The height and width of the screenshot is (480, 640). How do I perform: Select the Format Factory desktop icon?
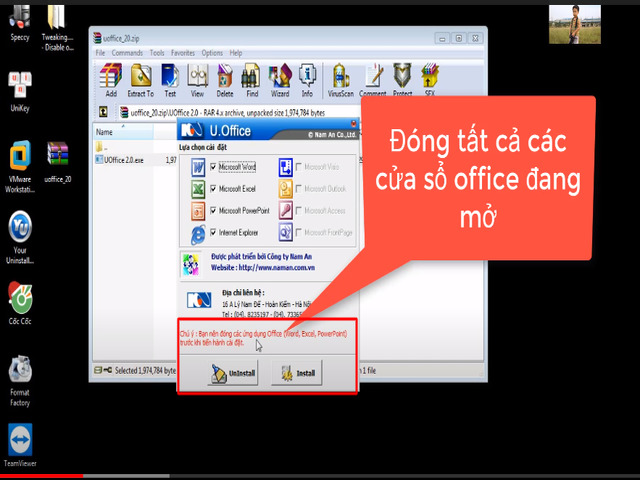pyautogui.click(x=20, y=381)
